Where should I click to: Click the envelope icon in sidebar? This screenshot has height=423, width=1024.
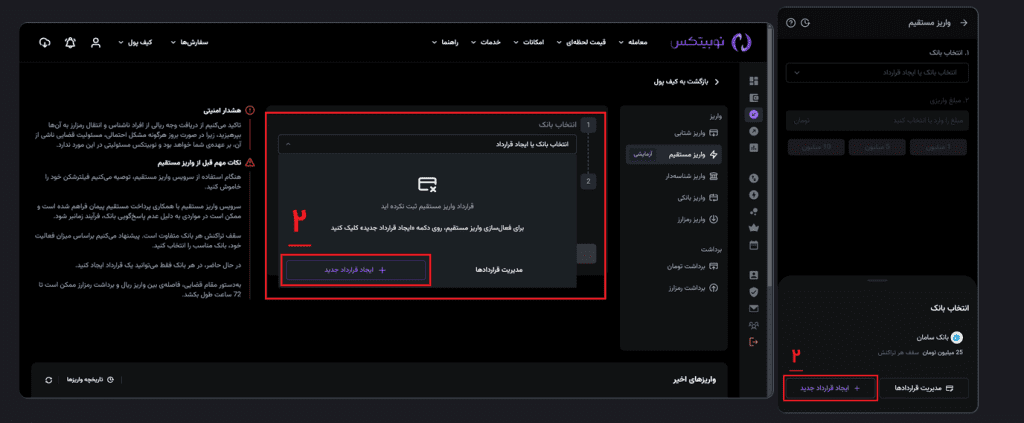pos(753,309)
